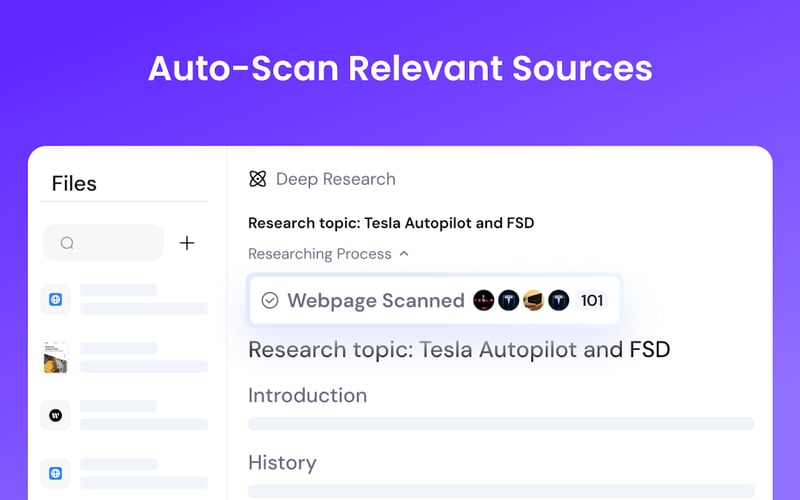
Task: Click the large Research topic heading
Action: (x=459, y=350)
